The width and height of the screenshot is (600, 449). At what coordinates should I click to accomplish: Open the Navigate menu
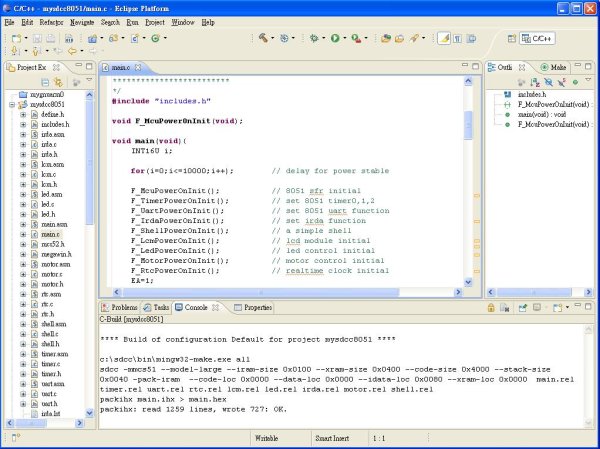(82, 23)
